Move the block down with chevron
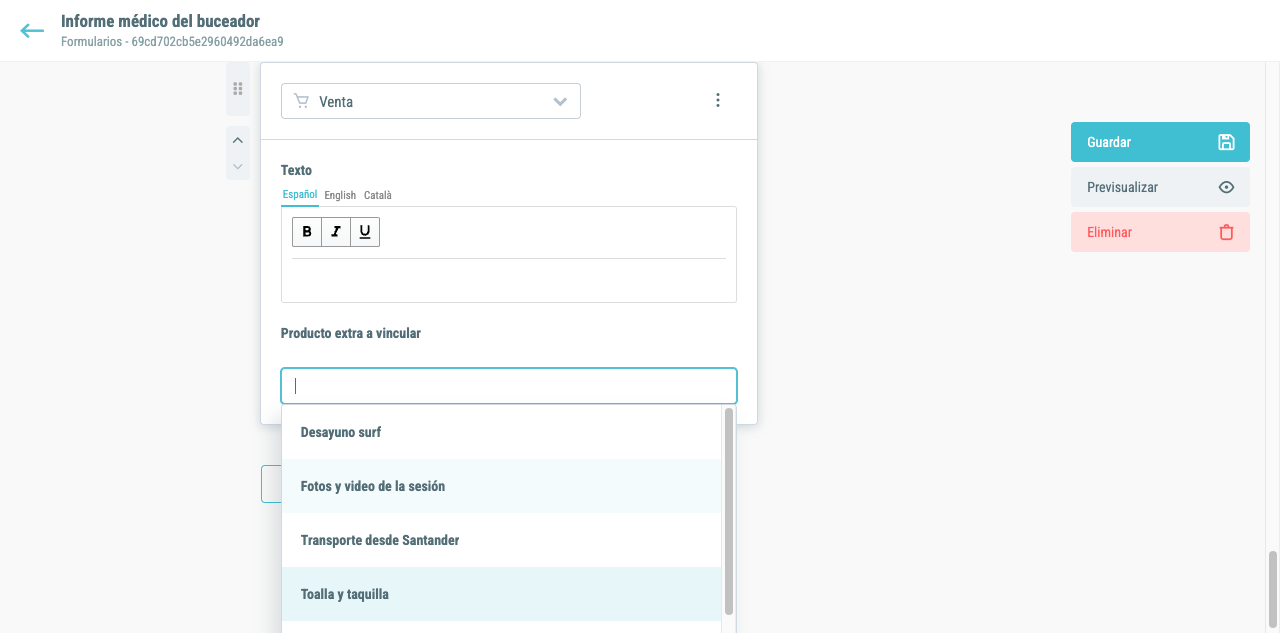This screenshot has height=633, width=1280. [238, 166]
